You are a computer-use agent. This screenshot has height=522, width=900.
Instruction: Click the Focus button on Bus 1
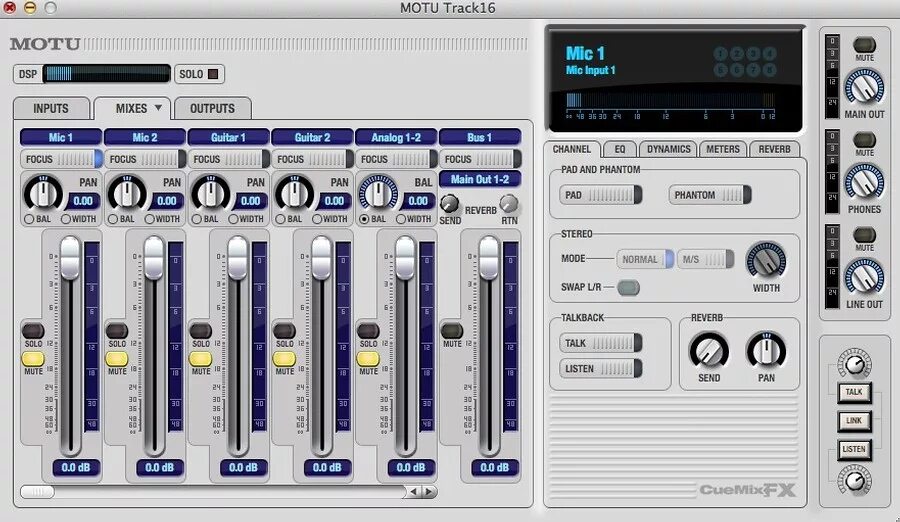tap(480, 159)
